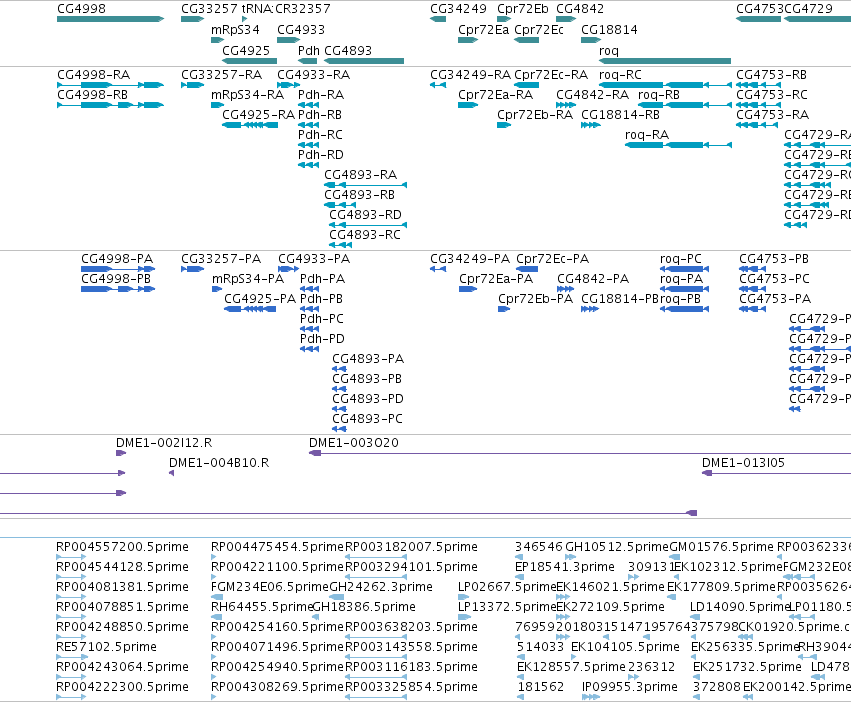851x702 pixels.
Task: Open EST LD14090.5prime
Action: pos(740,606)
